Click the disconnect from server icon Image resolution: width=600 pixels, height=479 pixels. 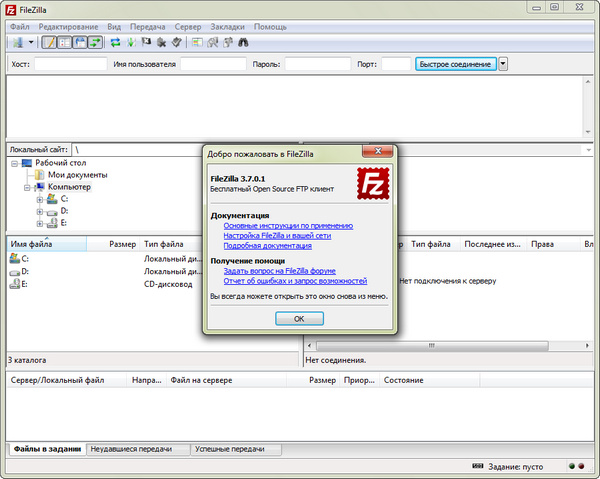pos(161,43)
